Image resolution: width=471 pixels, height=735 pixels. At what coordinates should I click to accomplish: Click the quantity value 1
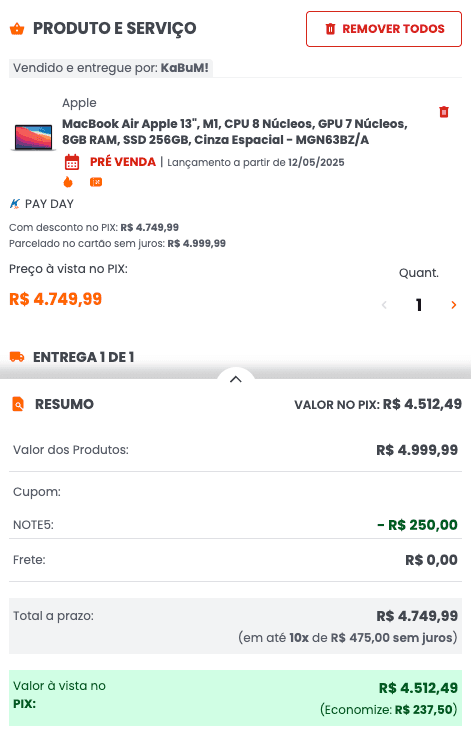click(419, 305)
